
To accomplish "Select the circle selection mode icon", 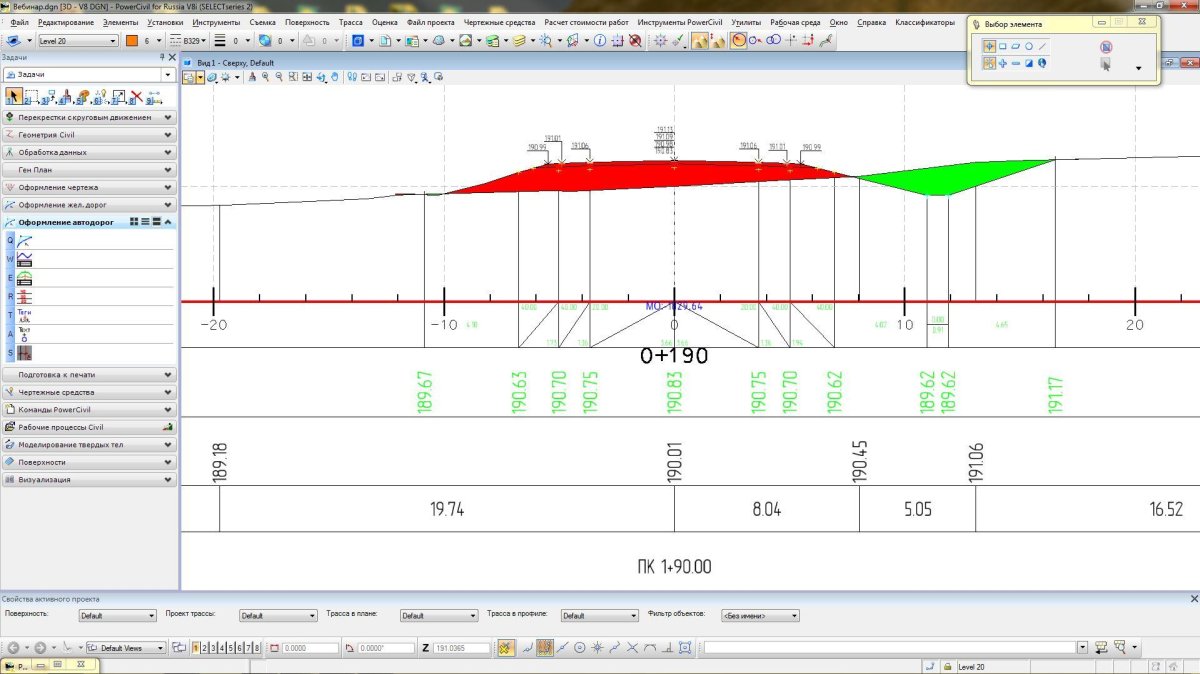I will click(x=1029, y=46).
